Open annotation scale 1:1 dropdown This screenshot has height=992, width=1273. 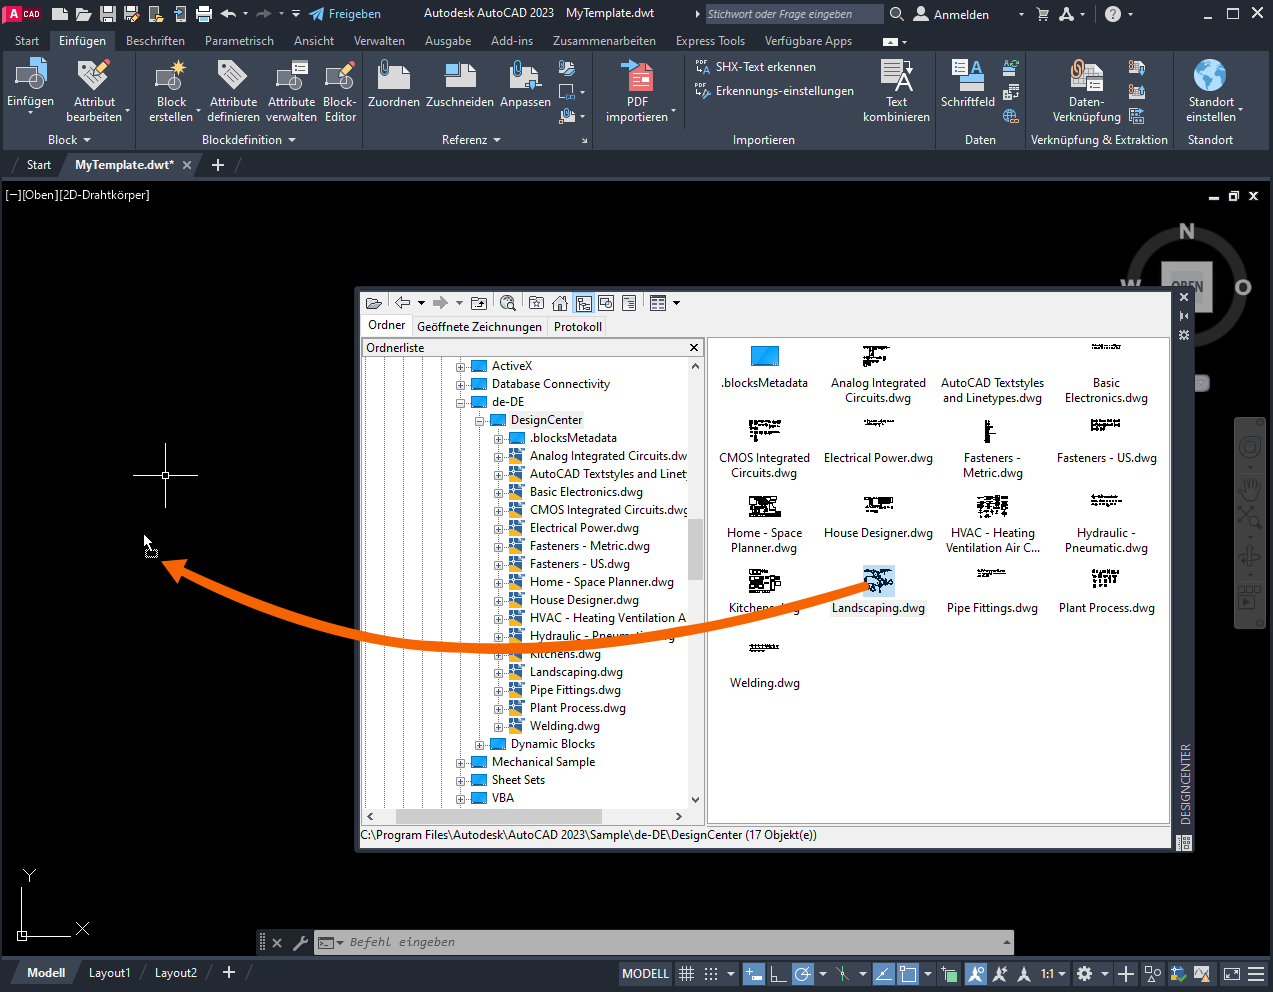1053,973
